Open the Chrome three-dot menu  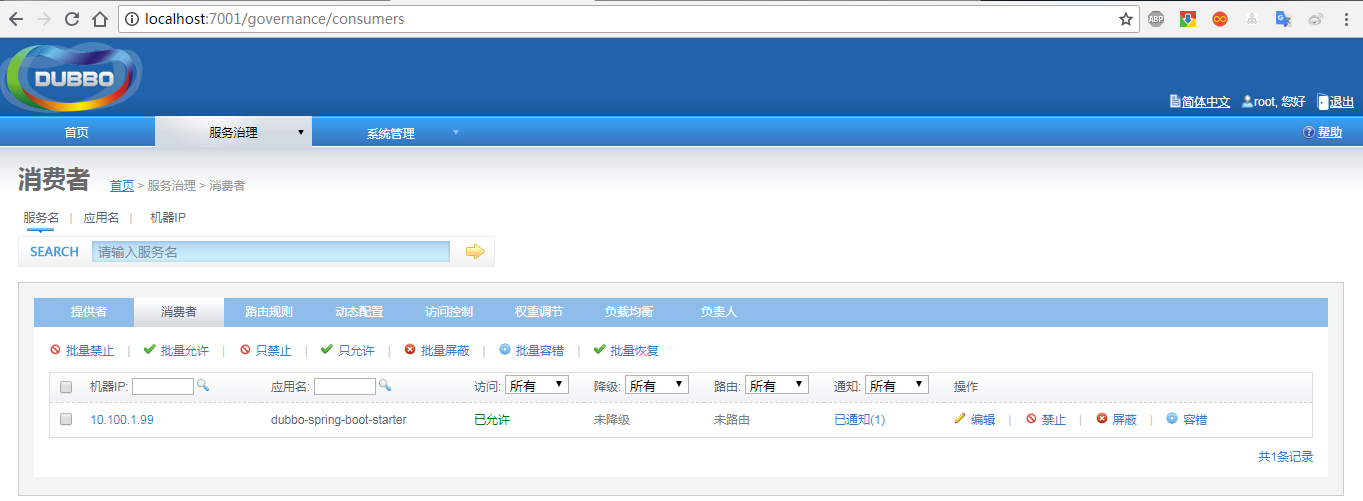pyautogui.click(x=1346, y=19)
